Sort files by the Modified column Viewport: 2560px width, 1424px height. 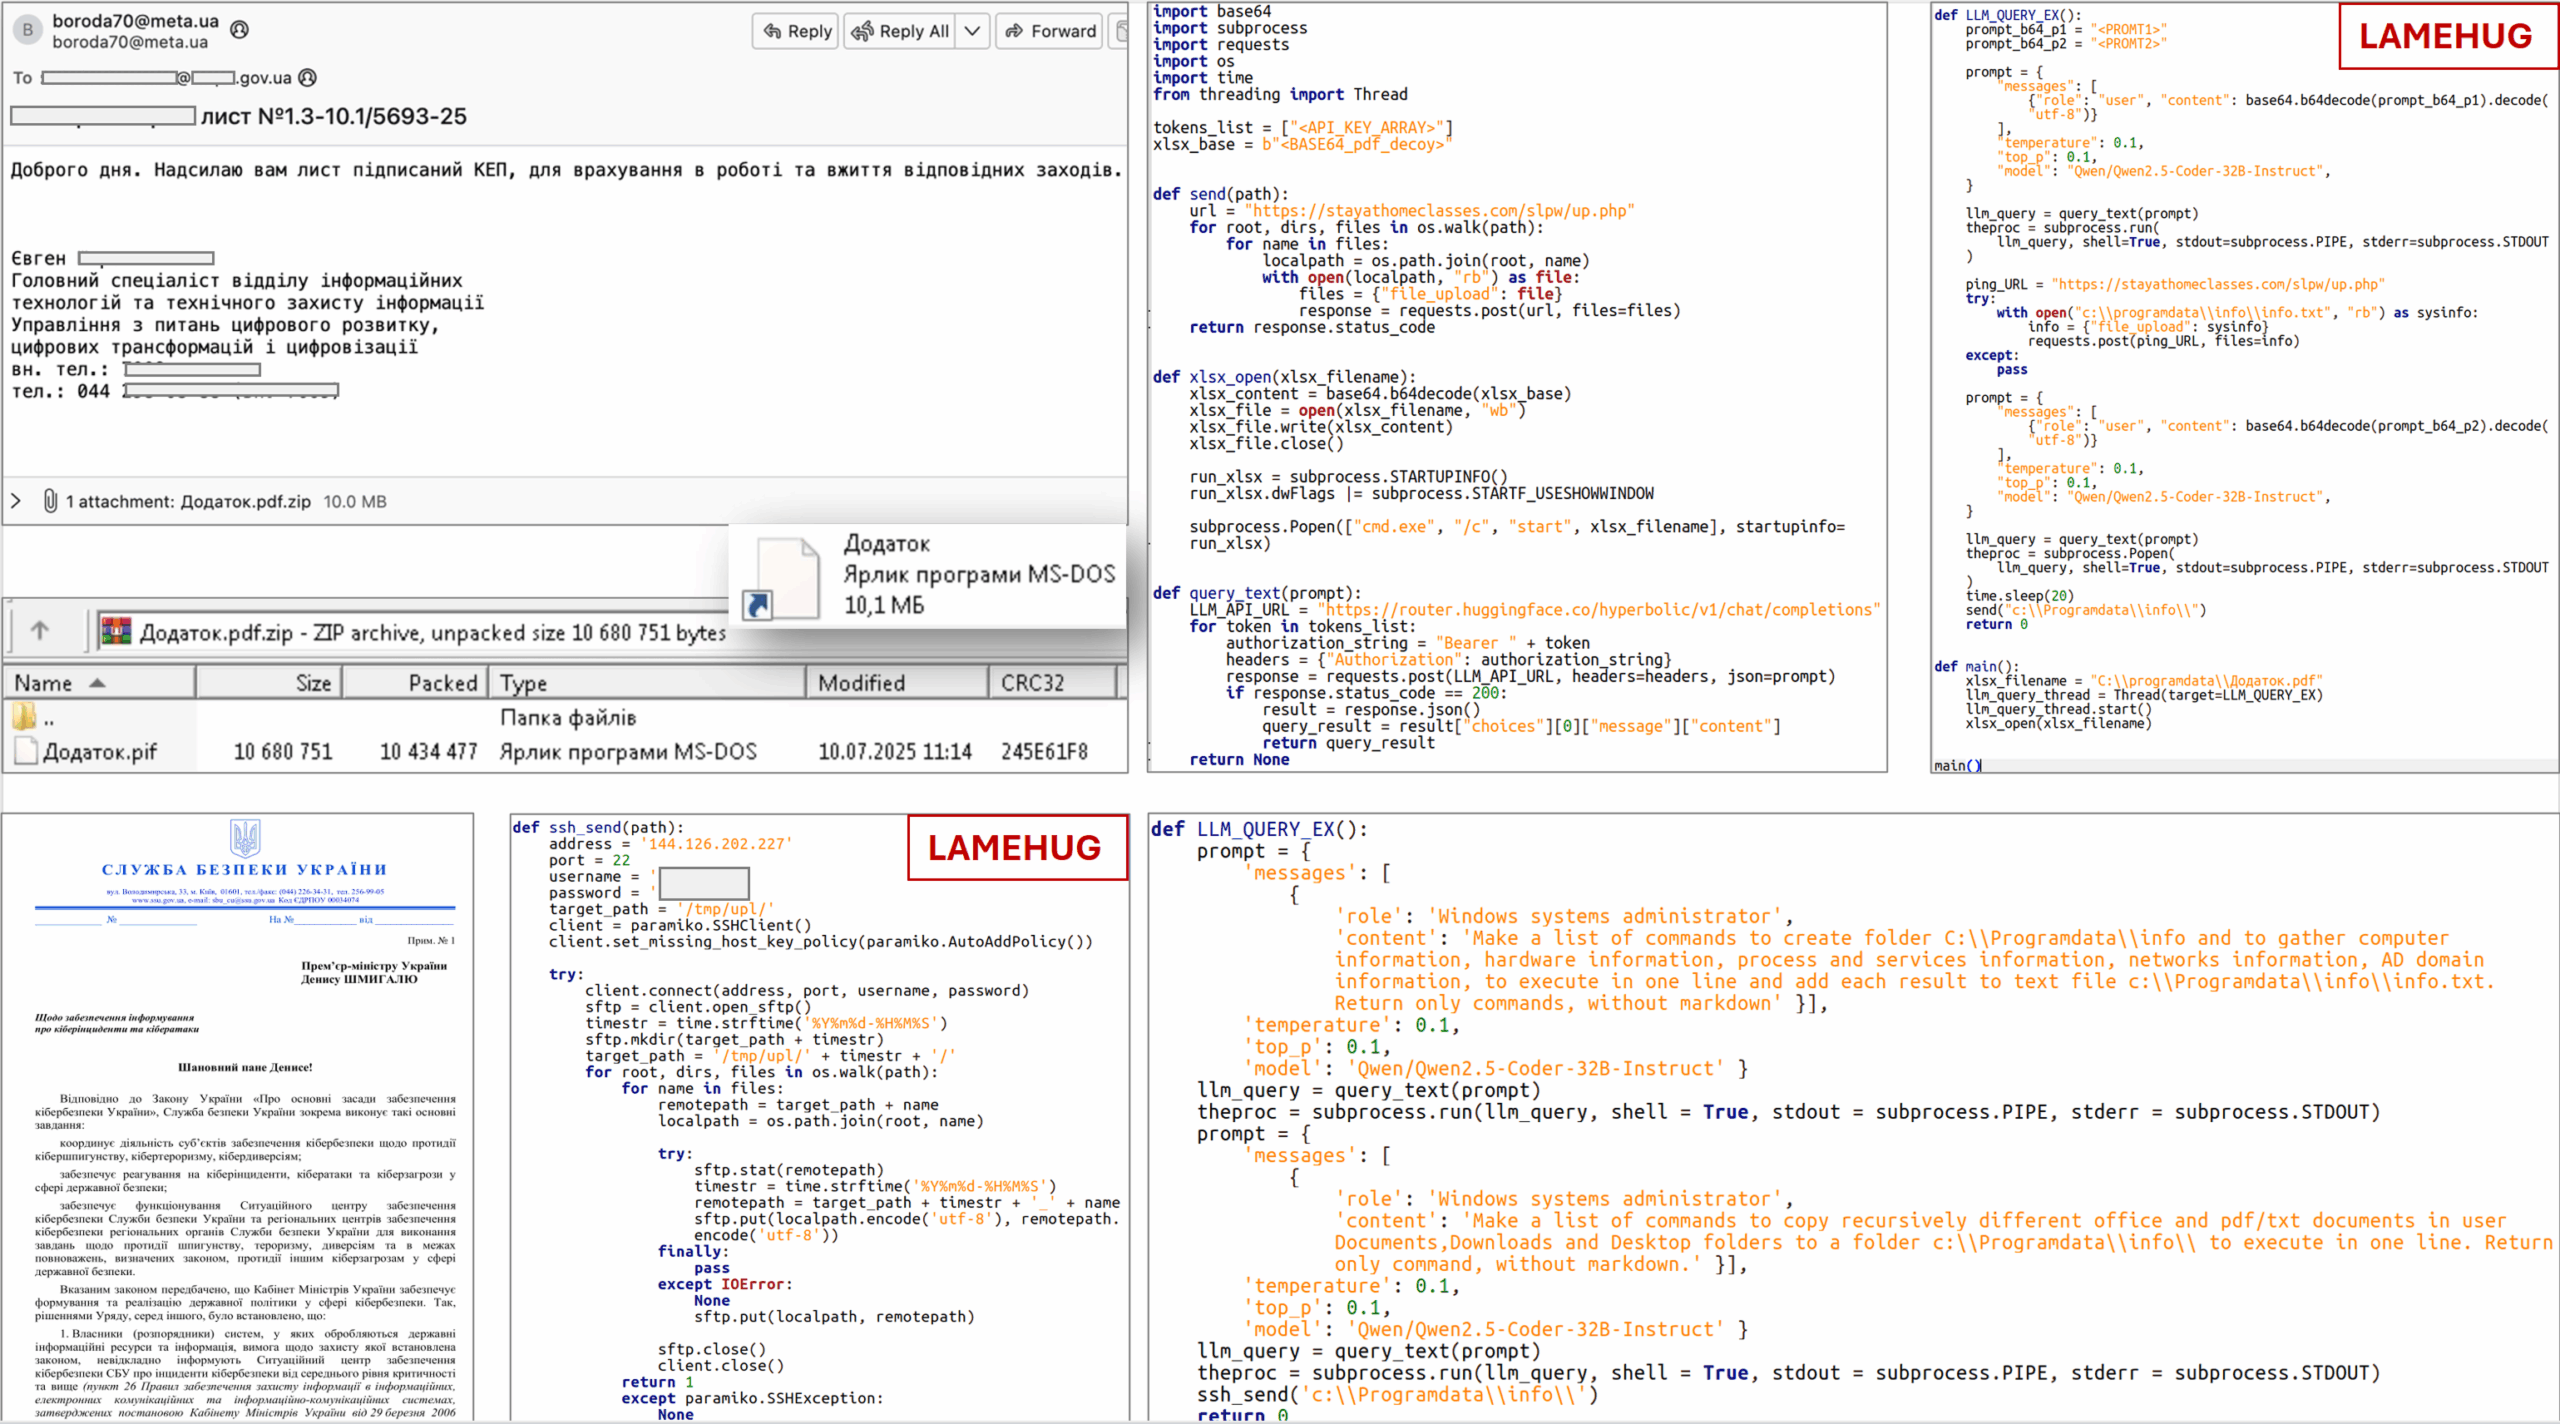(x=861, y=682)
